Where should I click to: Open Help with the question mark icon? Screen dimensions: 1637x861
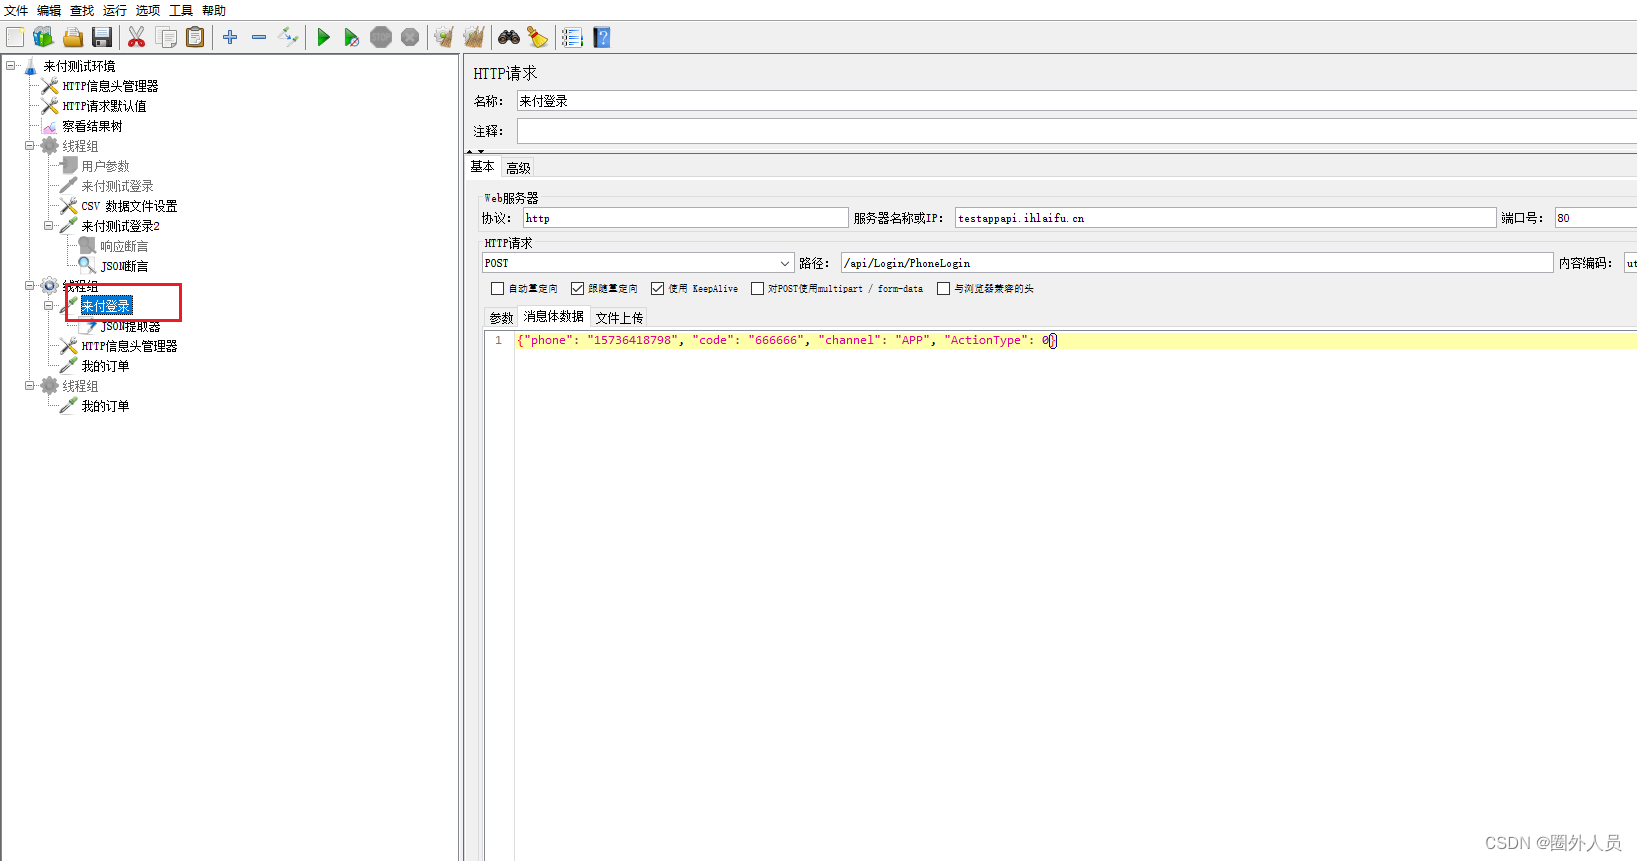click(x=601, y=37)
